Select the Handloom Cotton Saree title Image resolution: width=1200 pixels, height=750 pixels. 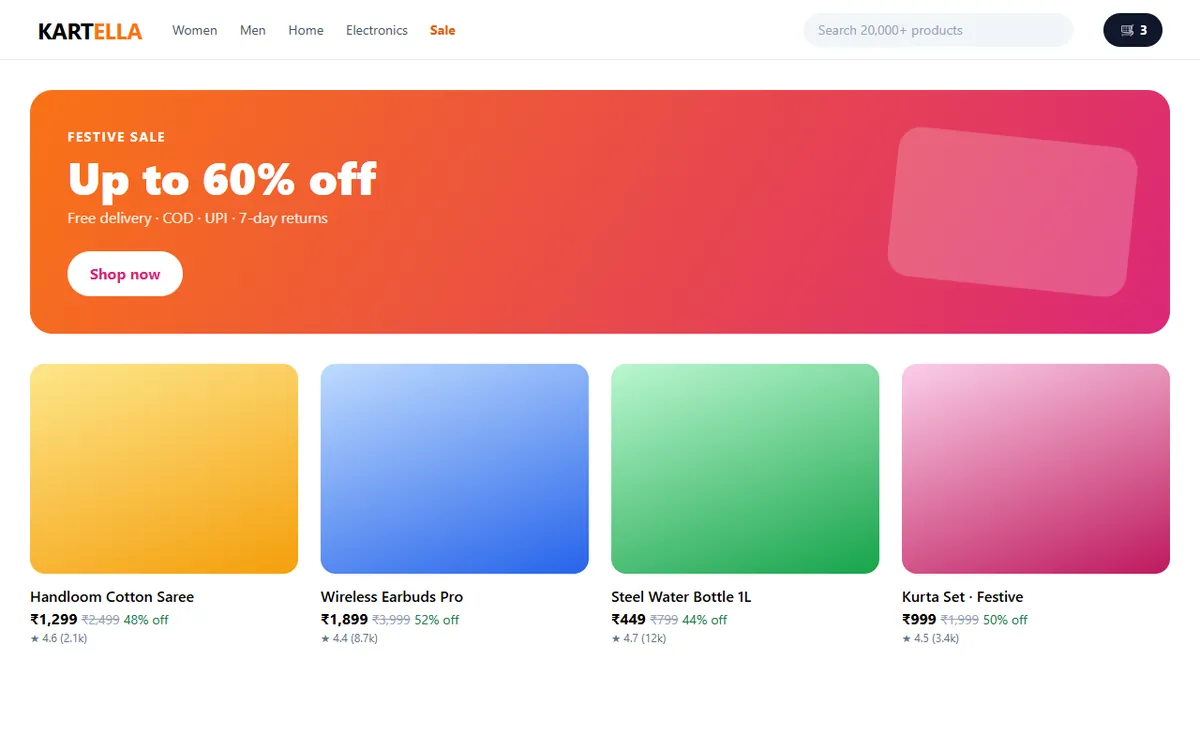(x=112, y=597)
